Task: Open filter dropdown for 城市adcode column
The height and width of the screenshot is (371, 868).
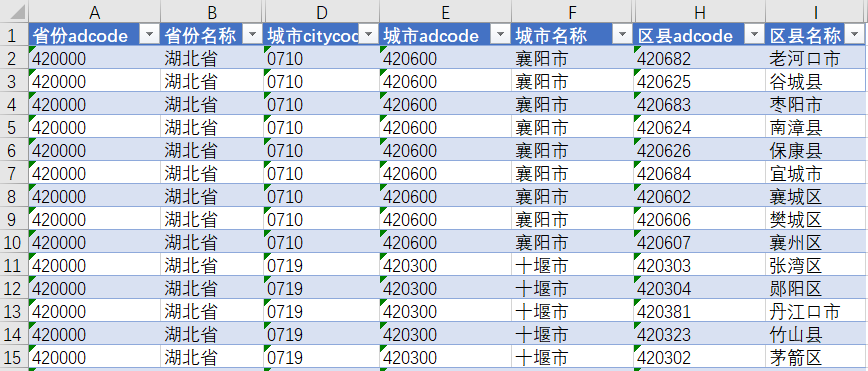Action: point(500,35)
